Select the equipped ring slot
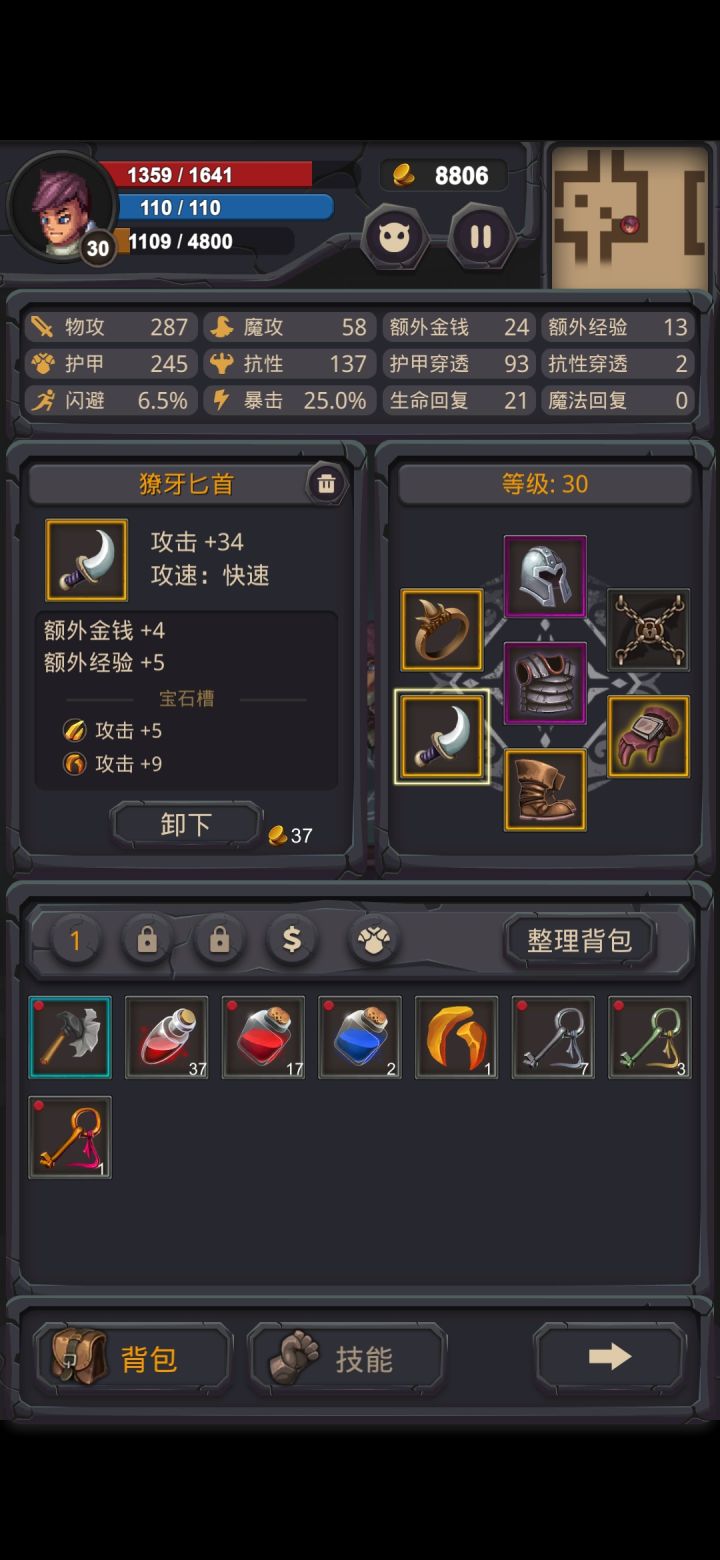 click(x=442, y=629)
